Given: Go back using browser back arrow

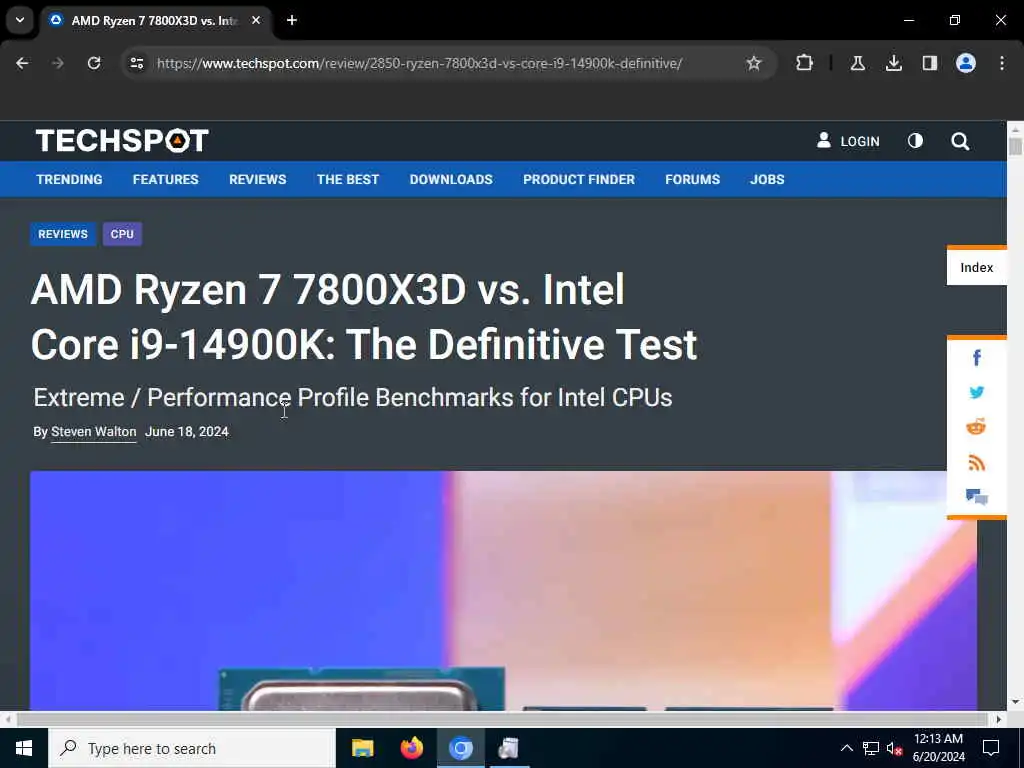Looking at the screenshot, I should click(x=22, y=63).
